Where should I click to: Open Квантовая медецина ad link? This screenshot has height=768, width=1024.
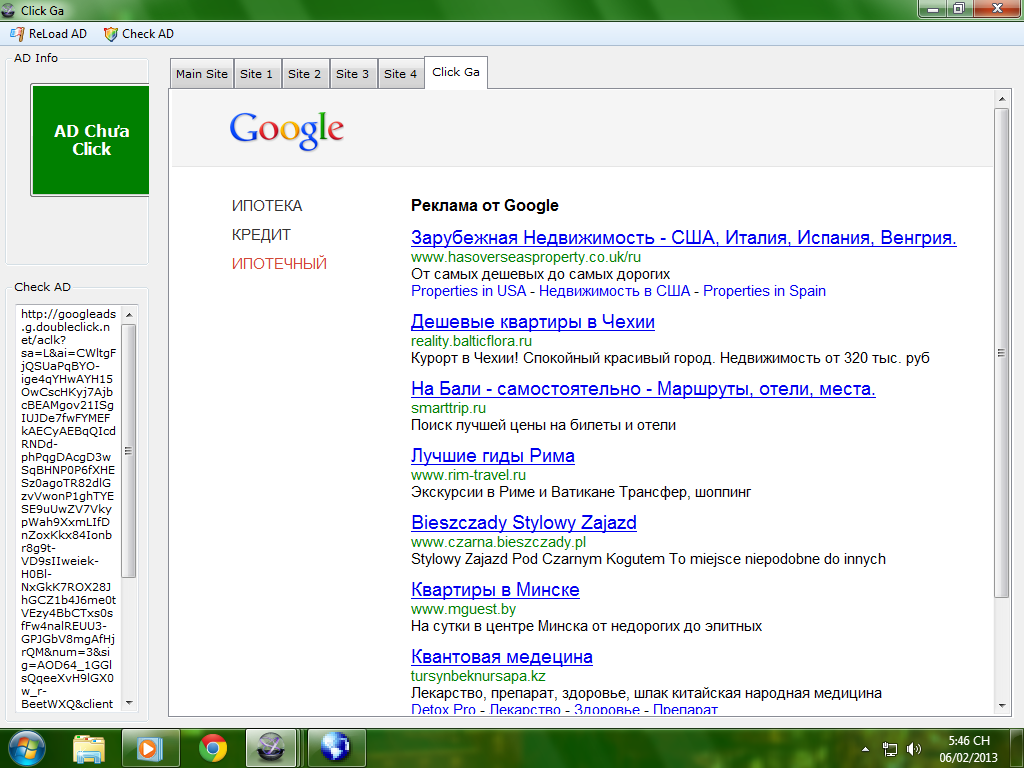(502, 657)
